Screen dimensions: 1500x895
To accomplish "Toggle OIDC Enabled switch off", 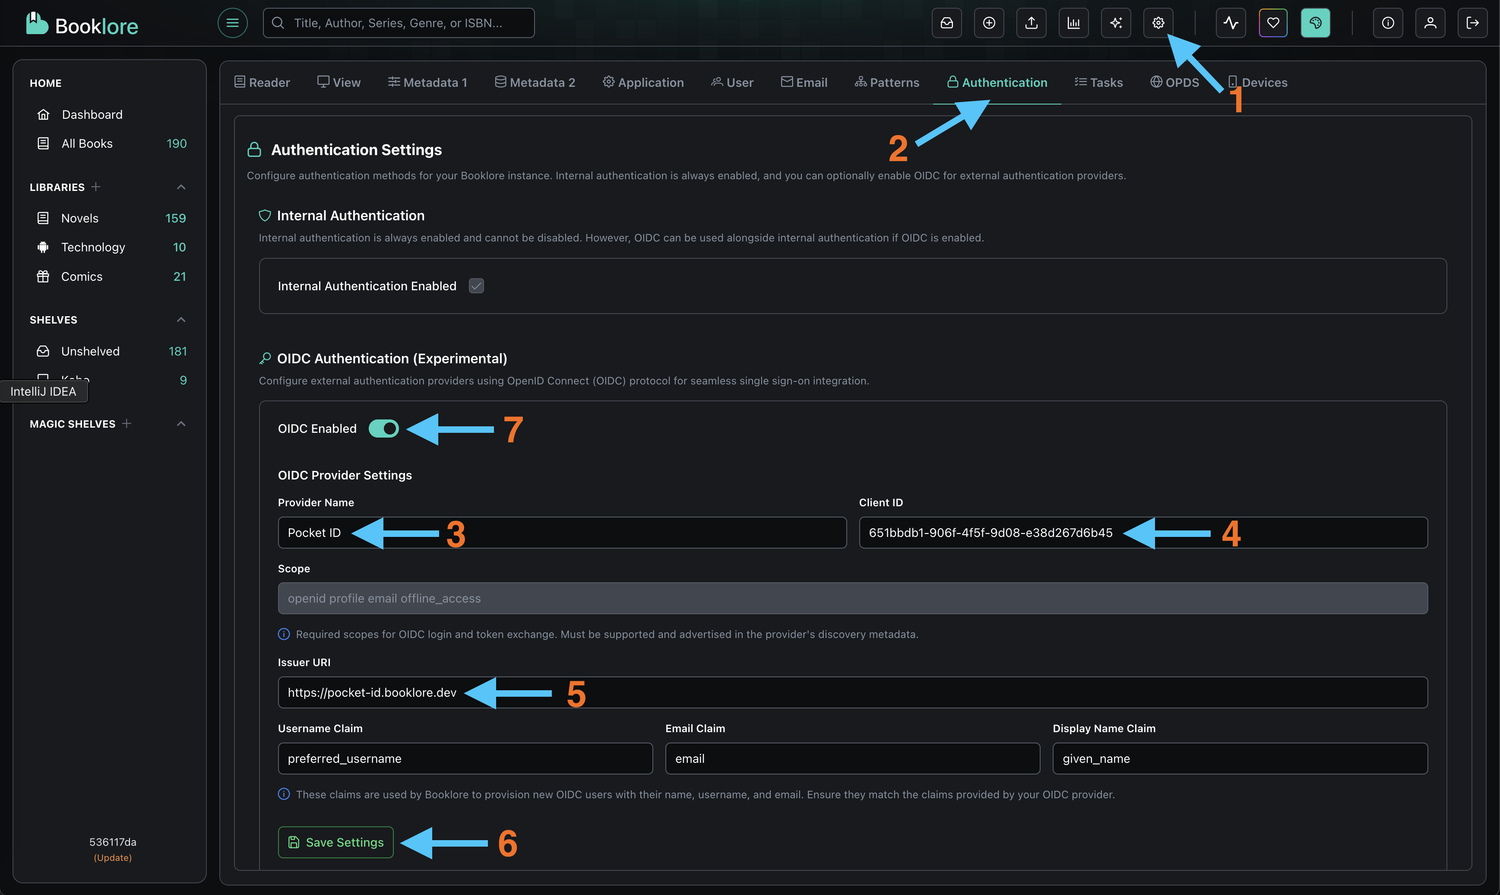I will pos(383,428).
